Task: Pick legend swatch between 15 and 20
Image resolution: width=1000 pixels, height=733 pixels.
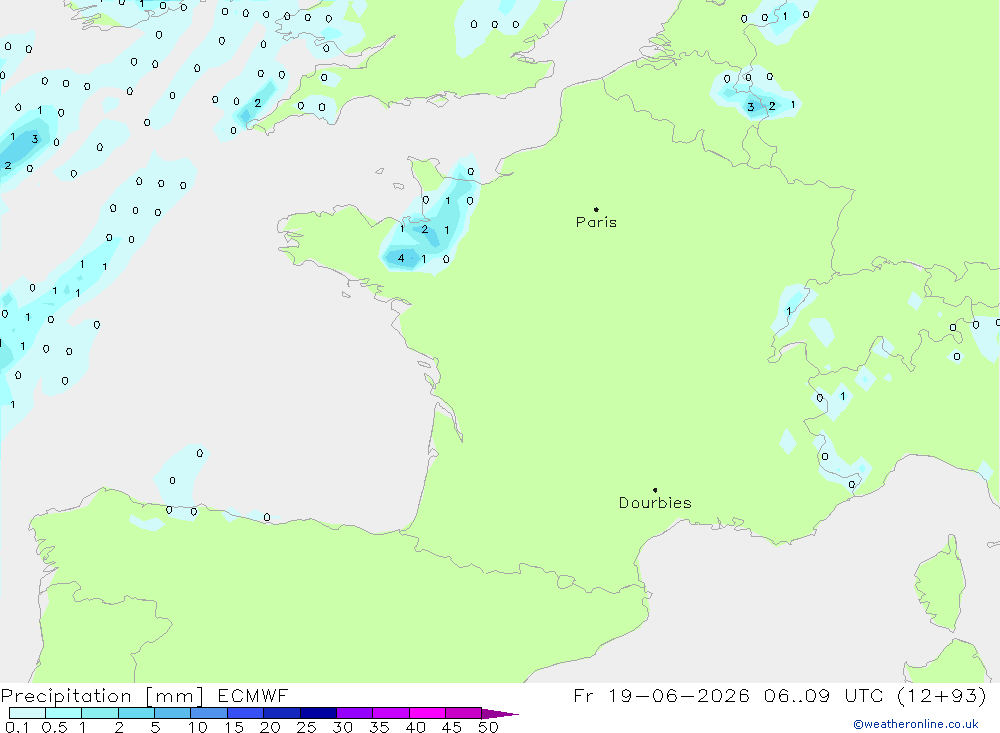Action: [x=245, y=713]
